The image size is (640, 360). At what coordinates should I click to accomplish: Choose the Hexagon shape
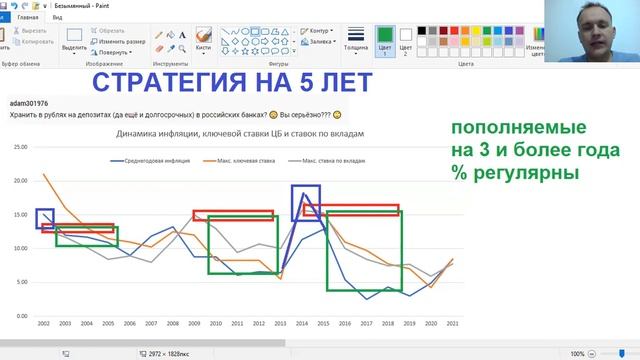point(255,41)
